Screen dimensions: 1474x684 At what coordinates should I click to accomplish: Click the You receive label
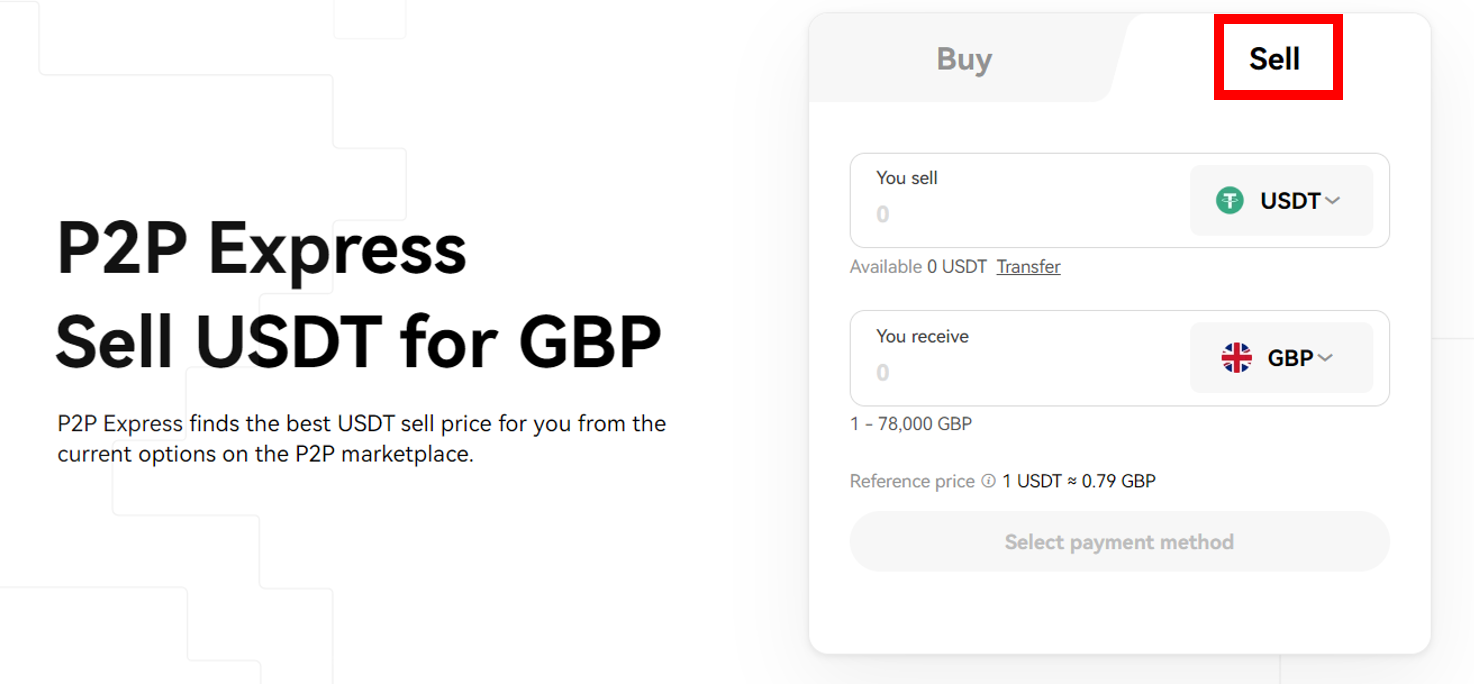pos(923,336)
